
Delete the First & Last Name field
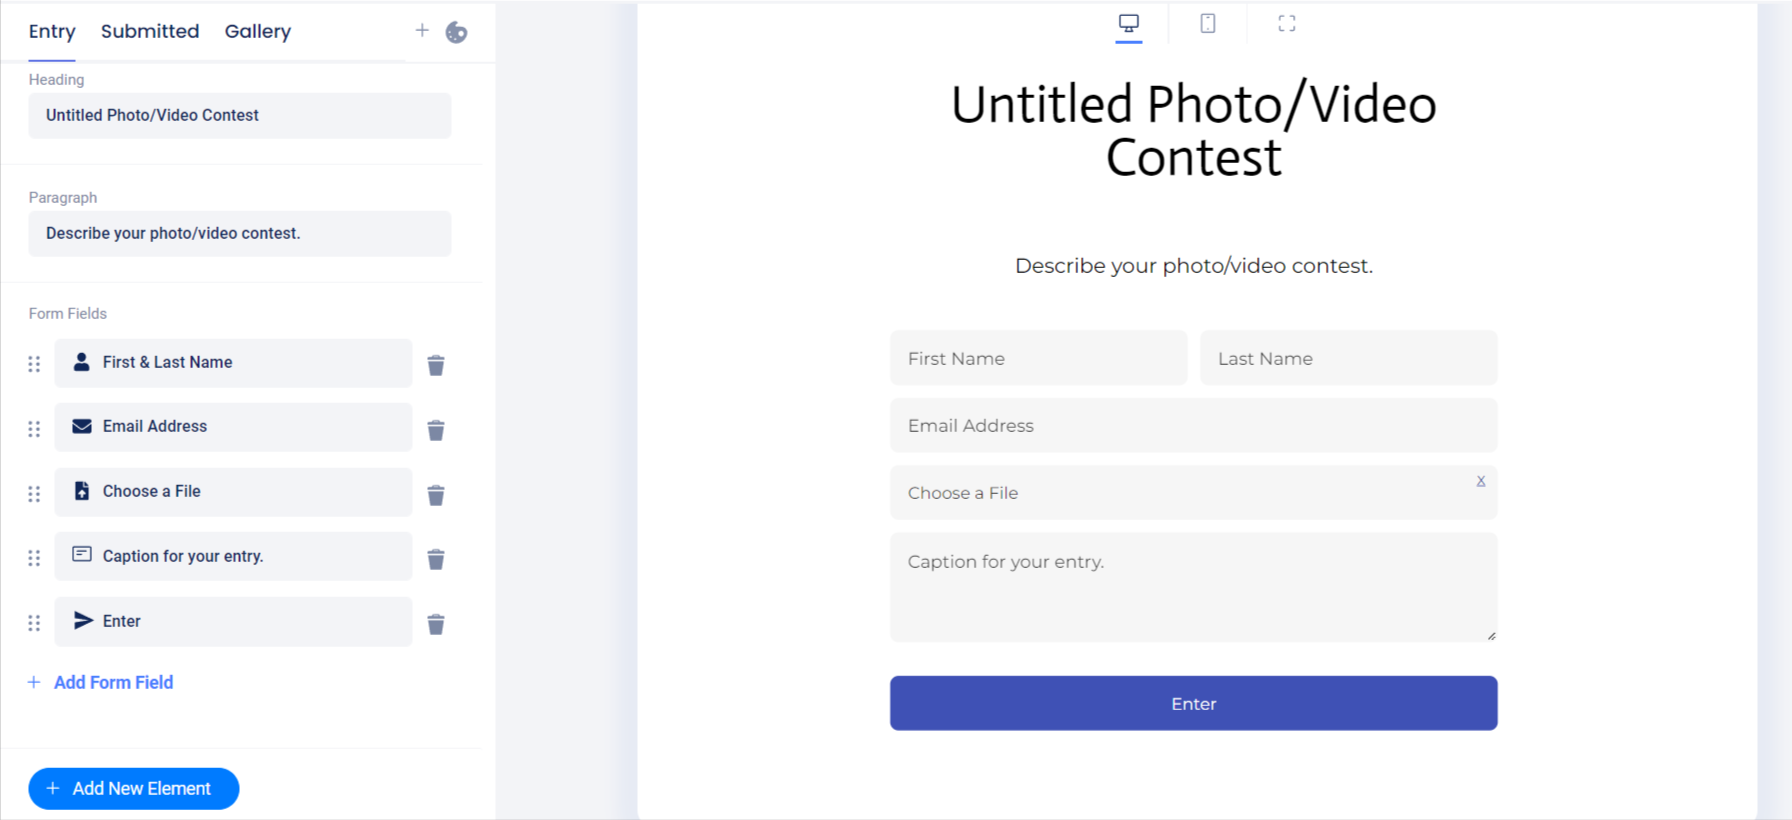pyautogui.click(x=436, y=365)
